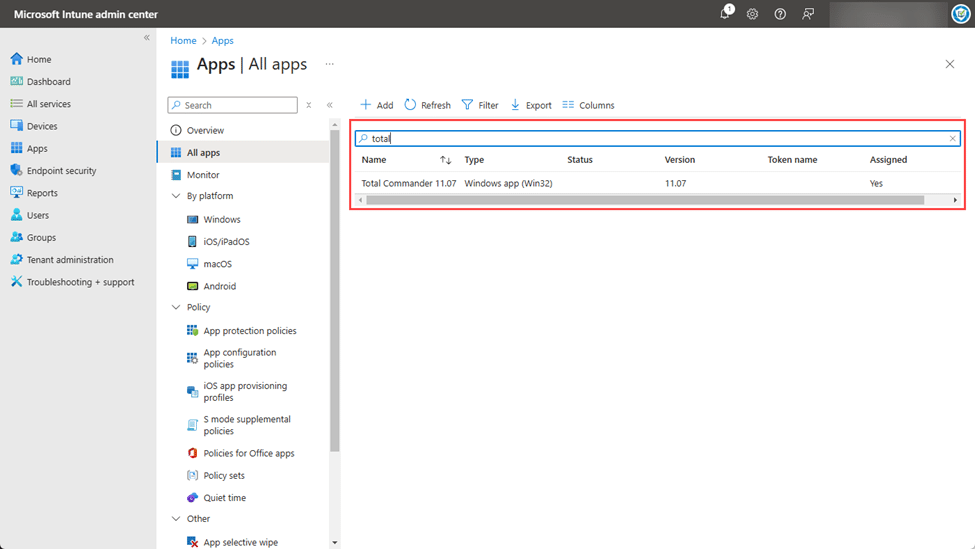Screen dimensions: 975x549
Task: Click the Home breadcrumb link
Action: pos(183,41)
